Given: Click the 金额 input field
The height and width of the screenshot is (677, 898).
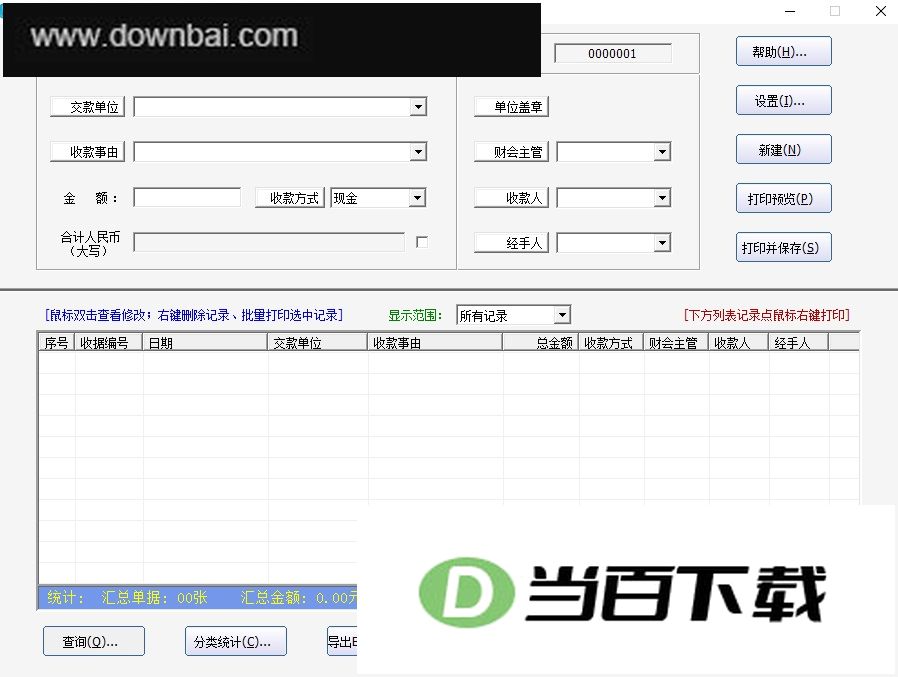Looking at the screenshot, I should (x=187, y=198).
